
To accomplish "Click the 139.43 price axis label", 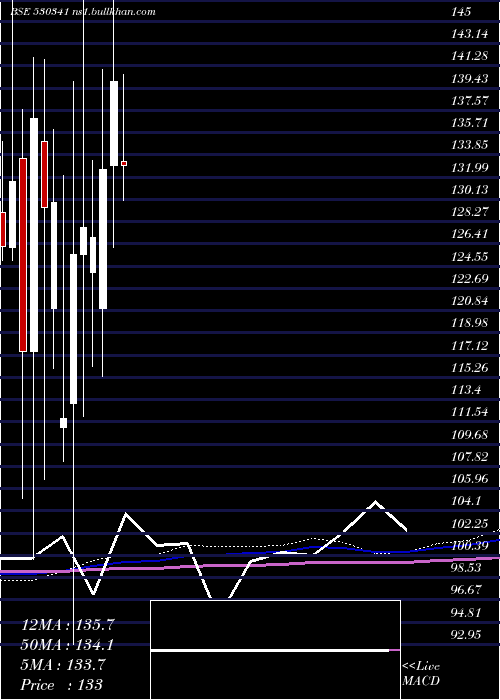I will 470,79.
